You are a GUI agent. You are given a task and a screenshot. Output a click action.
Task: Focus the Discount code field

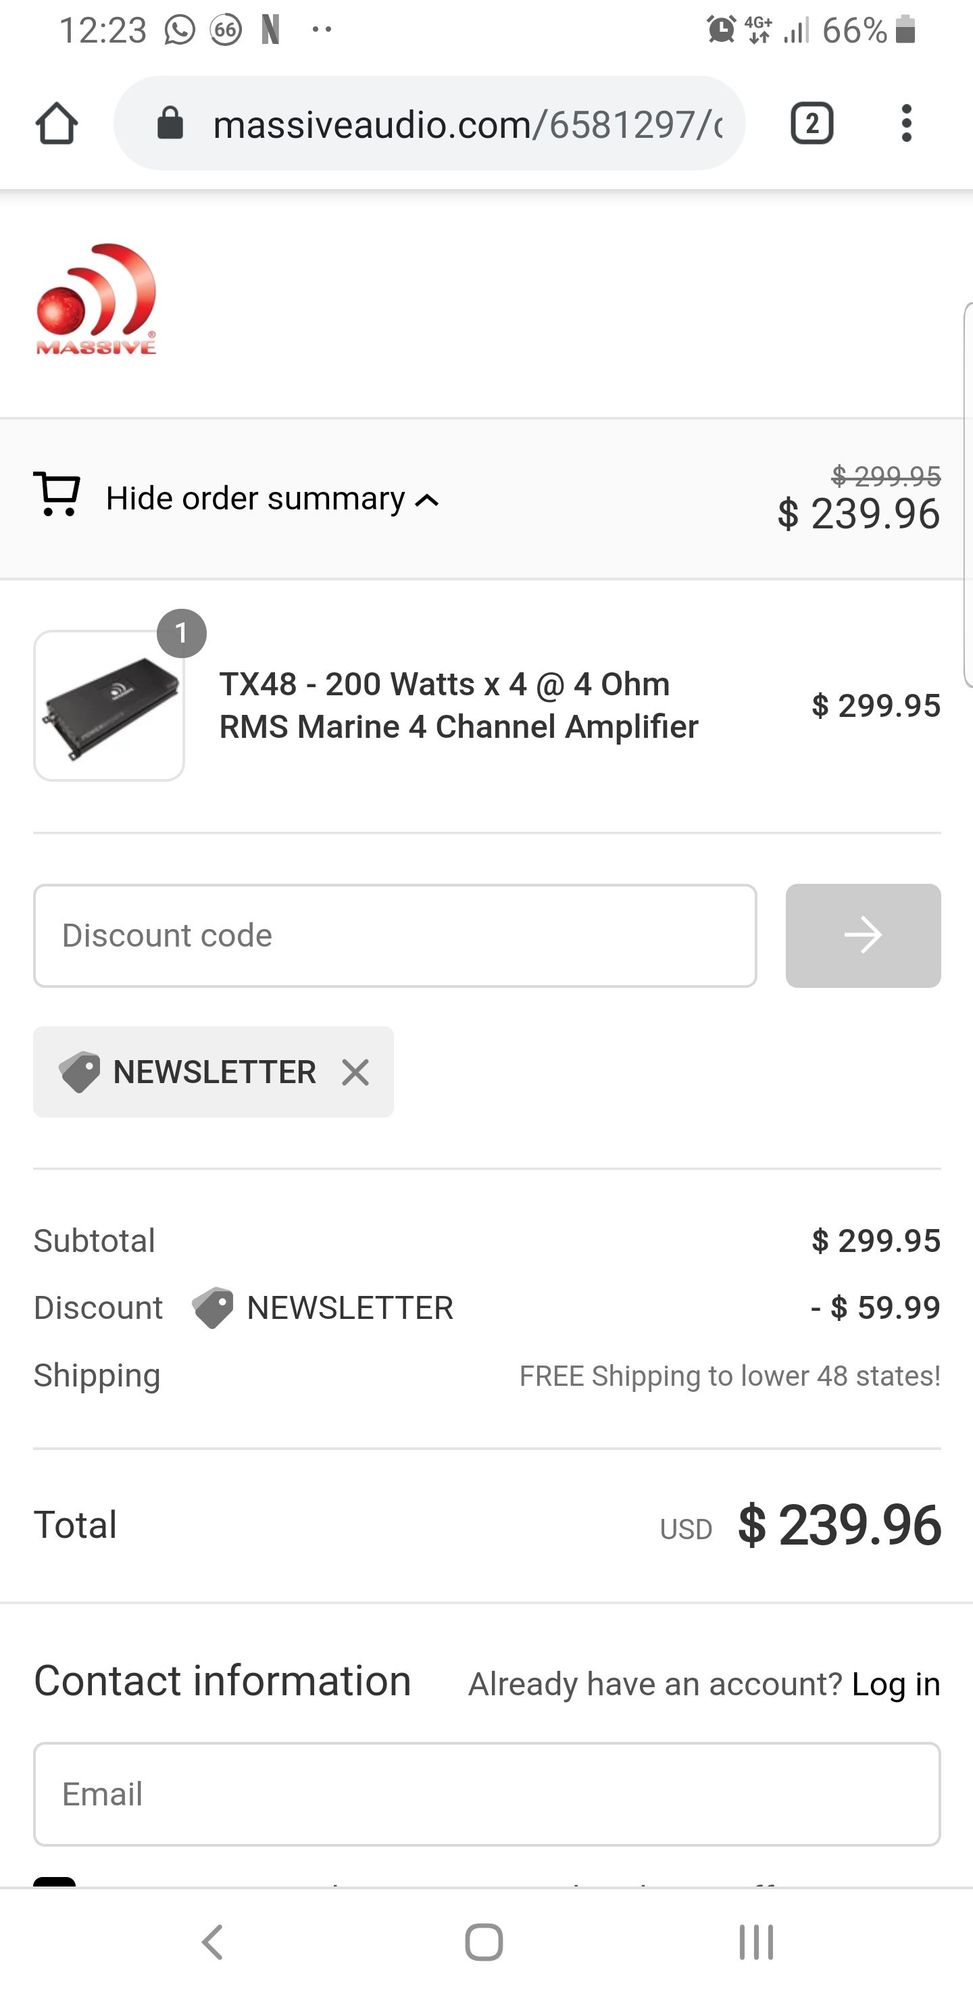(x=395, y=936)
